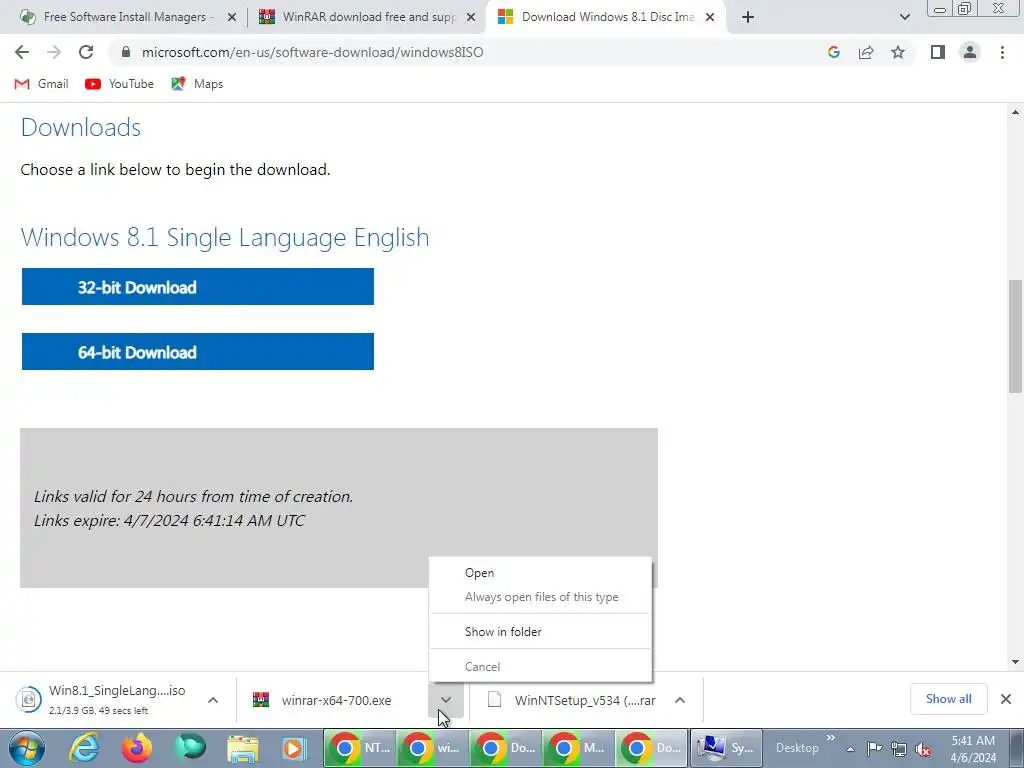Open network tray icon
The image size is (1024, 768).
(899, 749)
